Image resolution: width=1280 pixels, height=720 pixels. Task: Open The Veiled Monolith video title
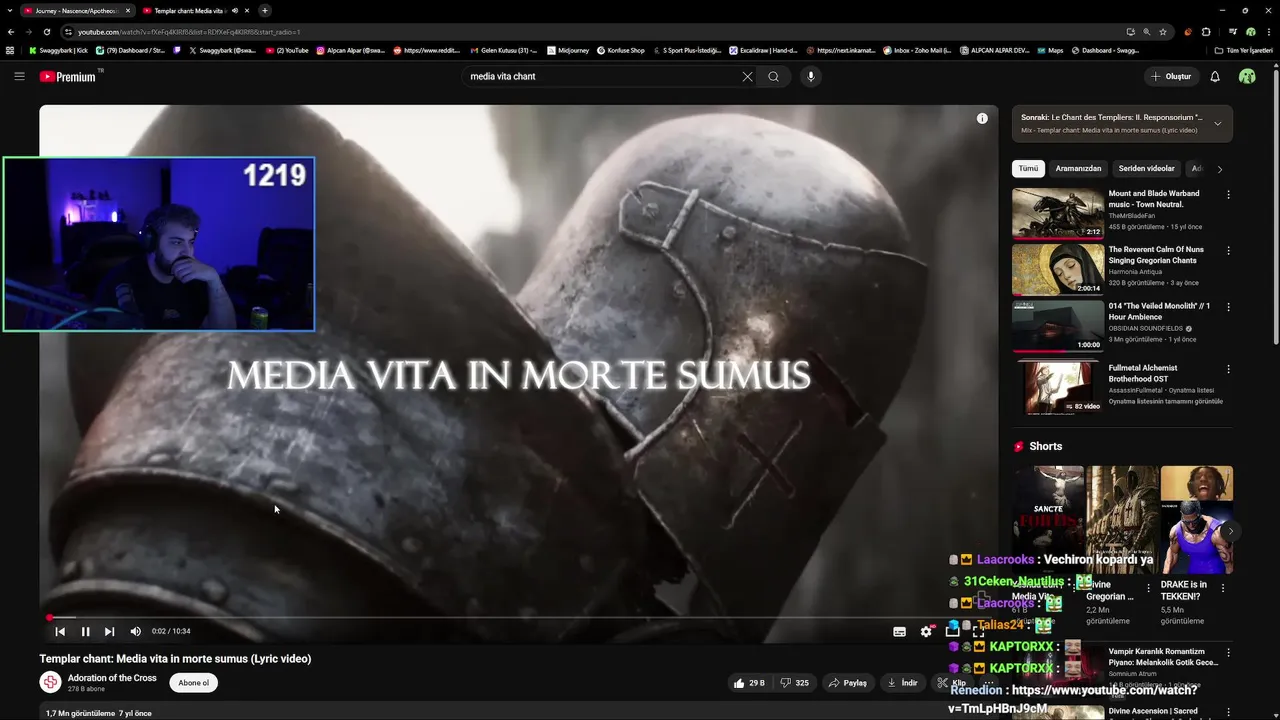[x=1160, y=311]
